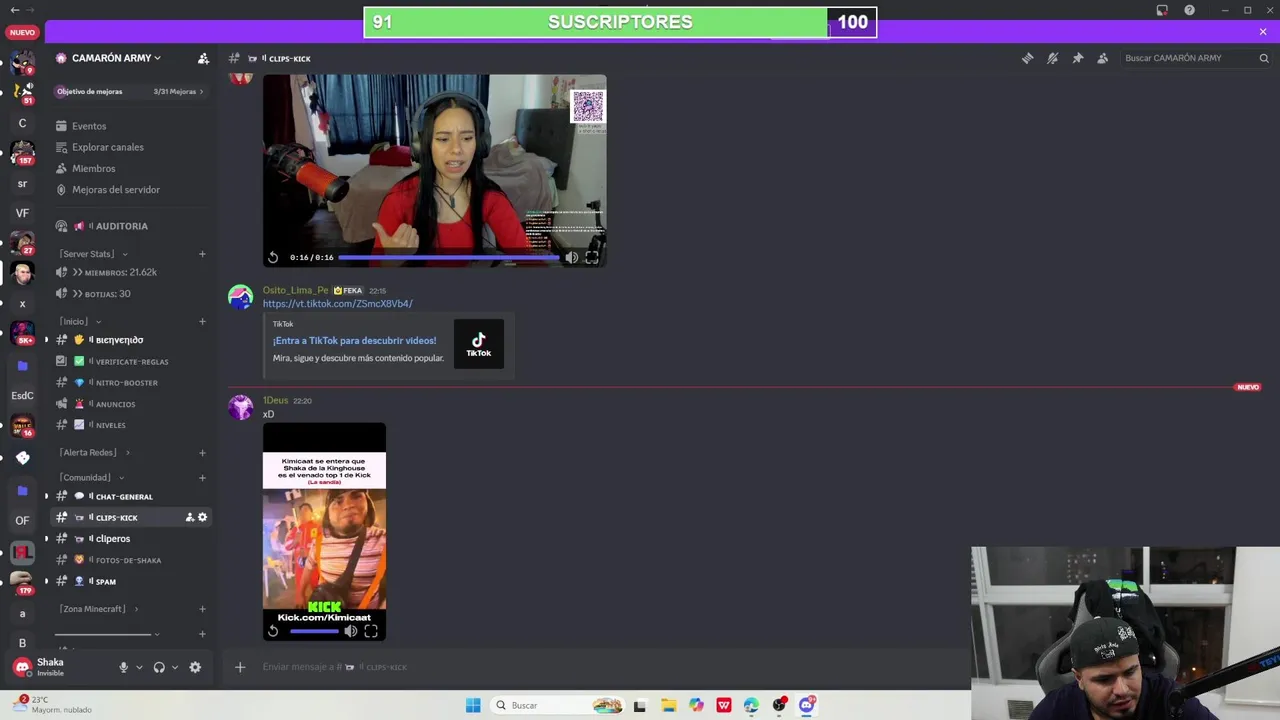This screenshot has width=1280, height=720.
Task: Click Shaka user avatar in panel
Action: click(x=22, y=667)
